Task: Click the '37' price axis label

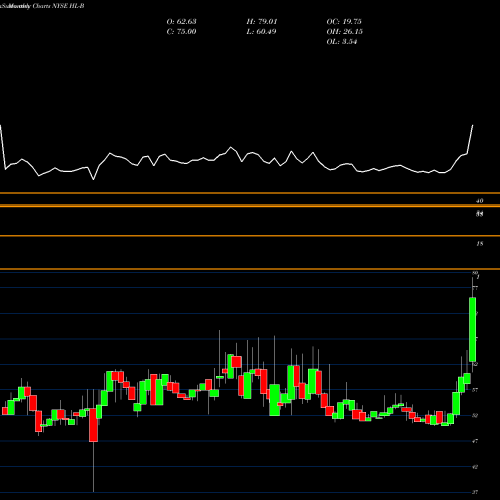Action: pyautogui.click(x=475, y=492)
